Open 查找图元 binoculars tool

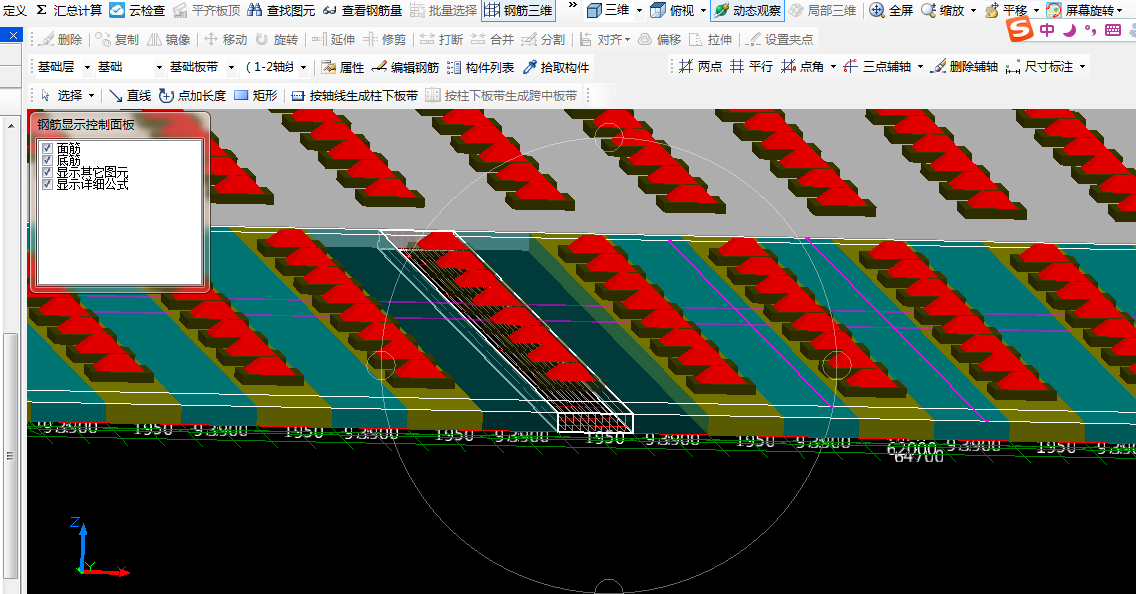point(281,10)
